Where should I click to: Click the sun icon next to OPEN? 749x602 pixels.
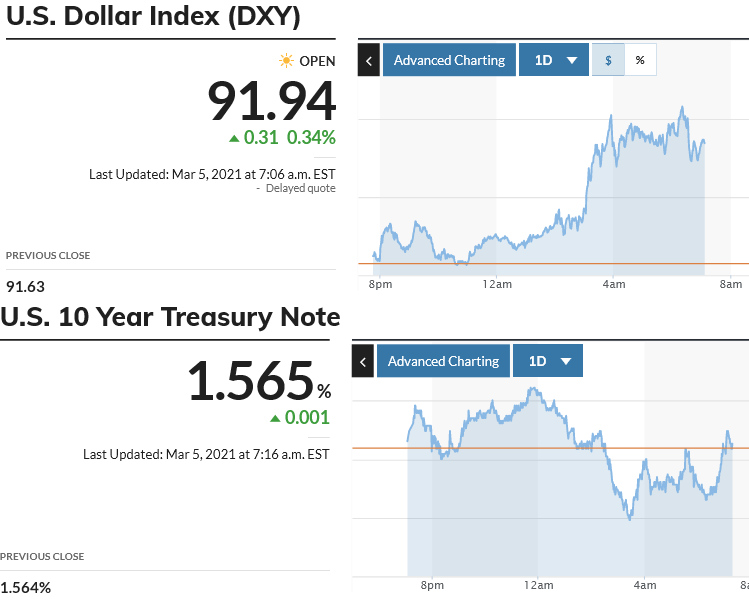coord(287,61)
